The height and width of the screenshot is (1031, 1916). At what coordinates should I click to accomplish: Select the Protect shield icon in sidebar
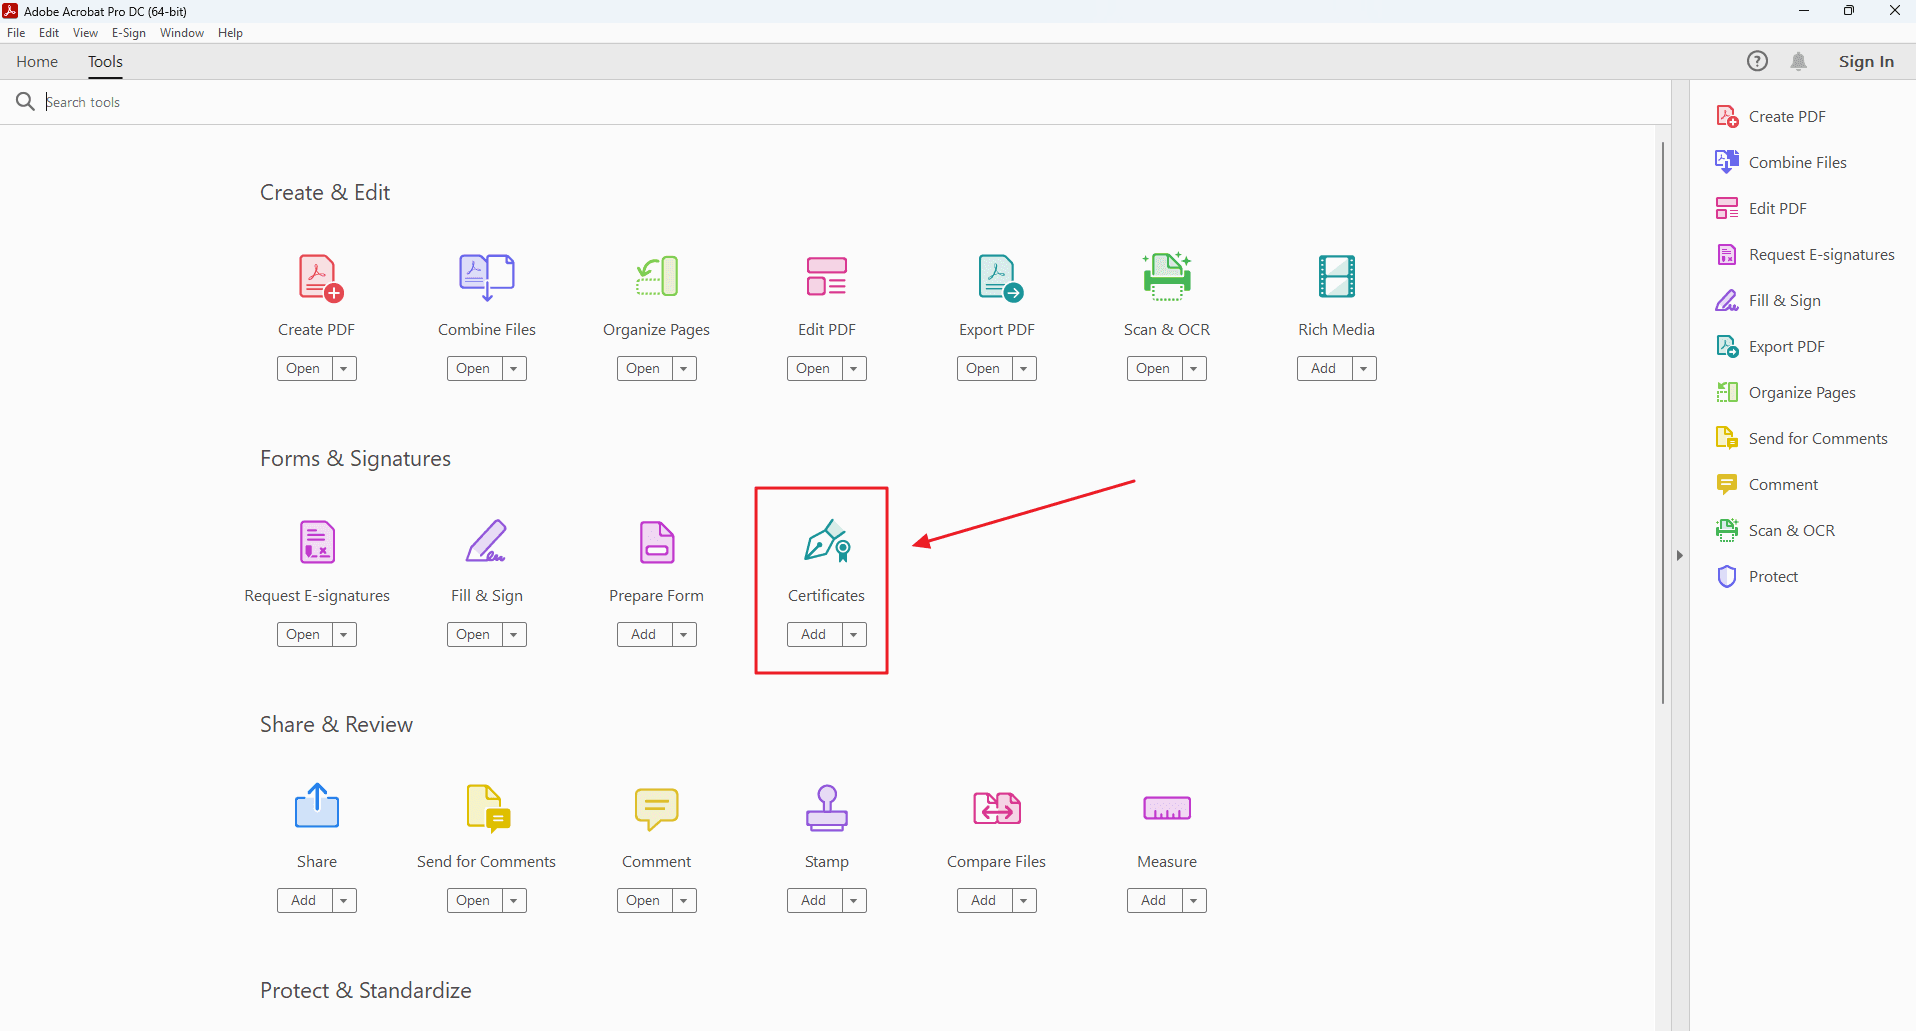coord(1727,576)
